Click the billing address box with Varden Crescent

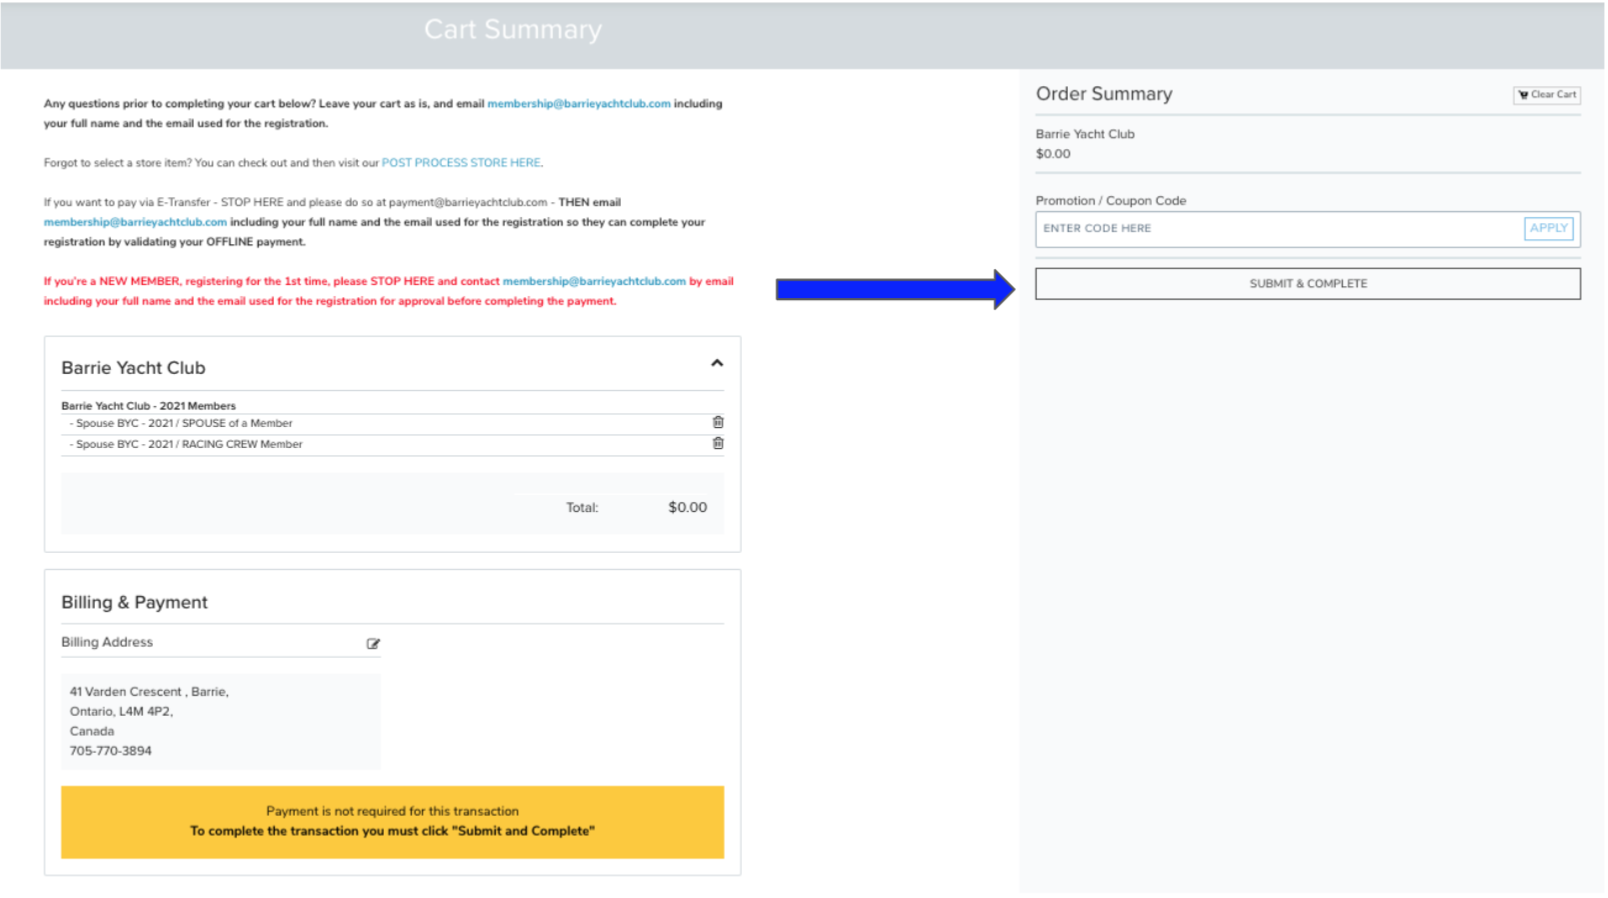pos(220,721)
